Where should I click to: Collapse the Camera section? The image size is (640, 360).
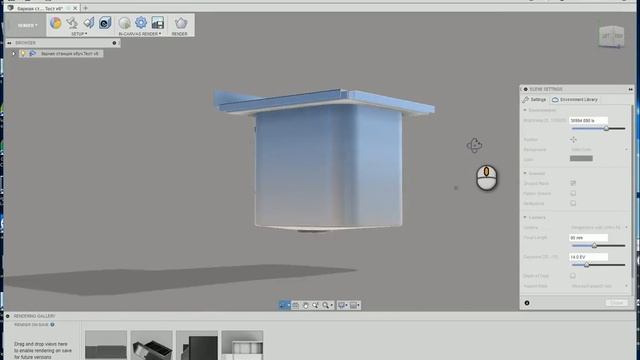click(525, 218)
